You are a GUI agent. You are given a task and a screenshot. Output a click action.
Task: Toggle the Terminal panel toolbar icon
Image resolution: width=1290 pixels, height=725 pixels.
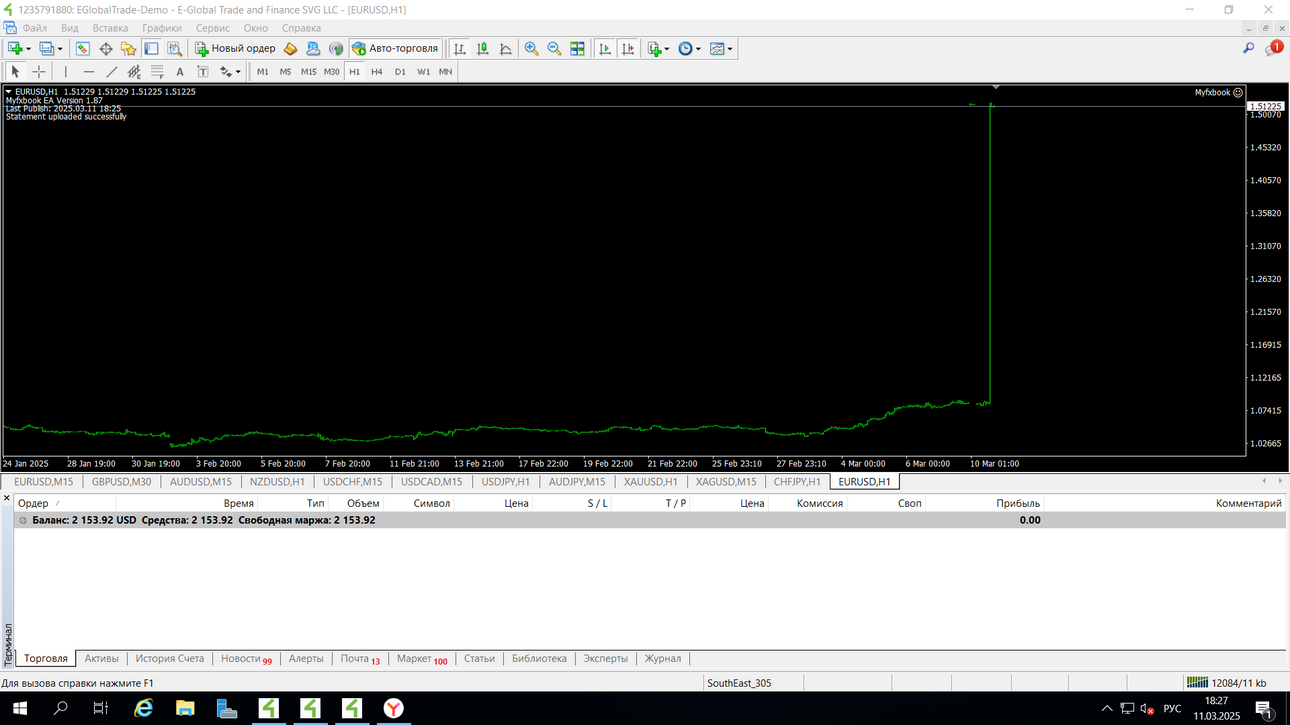click(151, 48)
